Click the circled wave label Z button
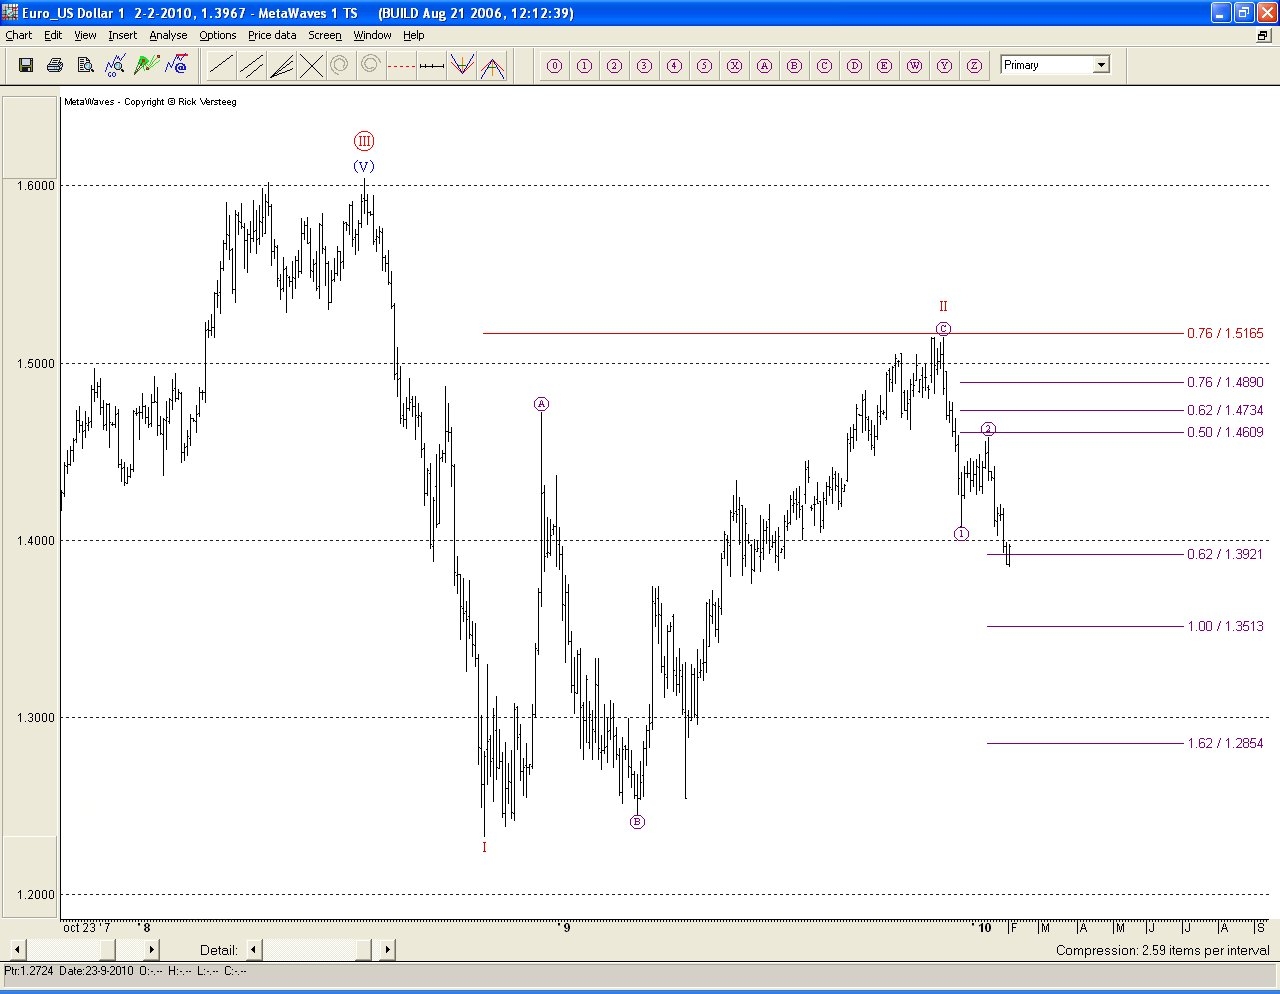 pos(974,66)
